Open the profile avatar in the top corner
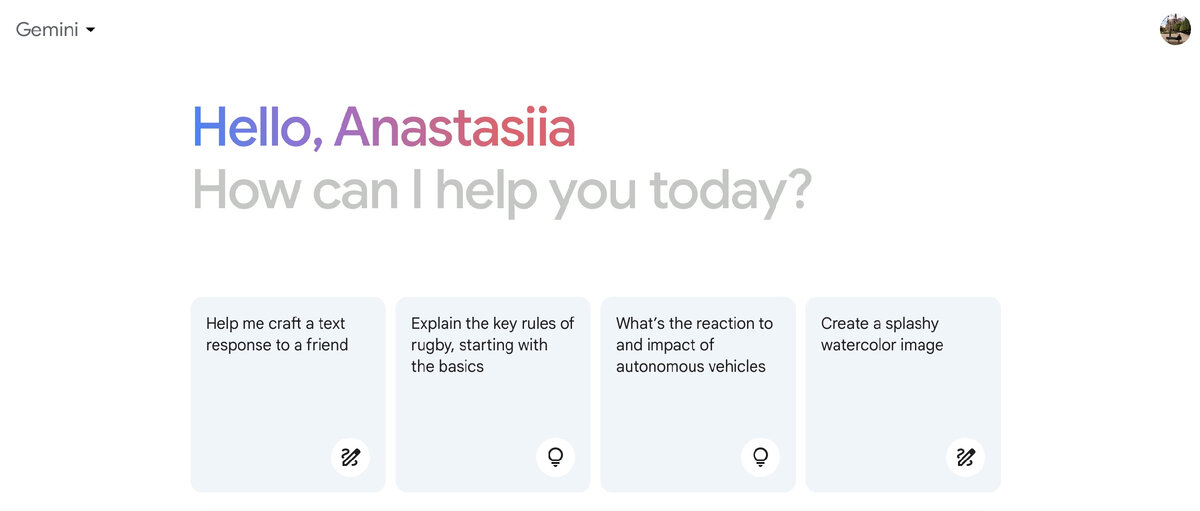The height and width of the screenshot is (511, 1200). tap(1175, 29)
